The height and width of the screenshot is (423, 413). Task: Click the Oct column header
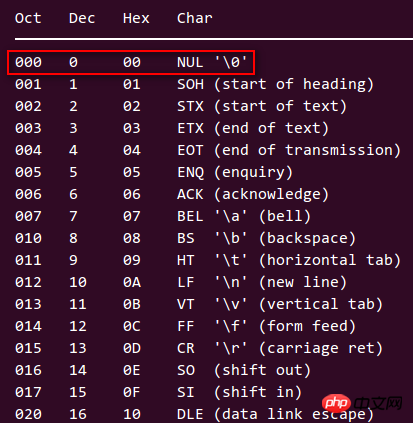pyautogui.click(x=28, y=18)
